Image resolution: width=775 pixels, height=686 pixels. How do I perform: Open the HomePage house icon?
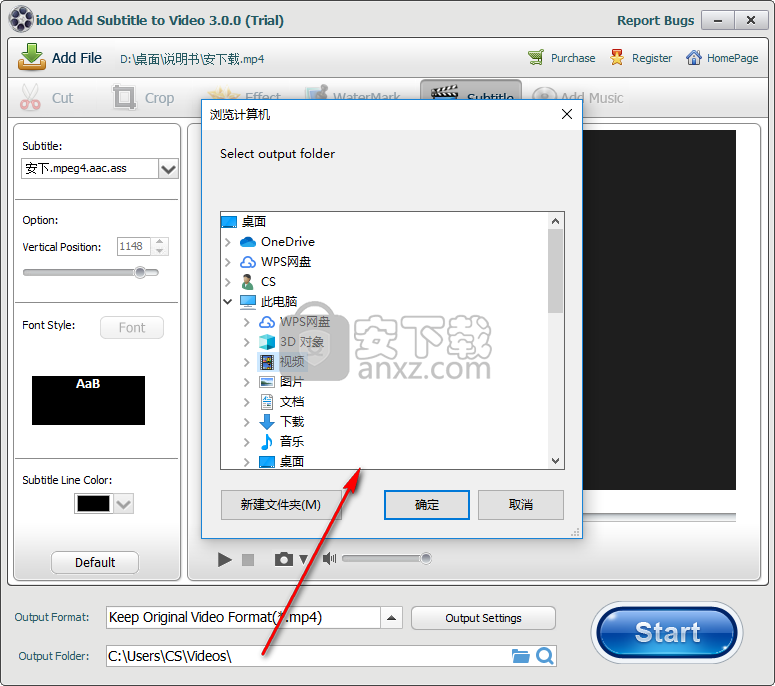(693, 58)
